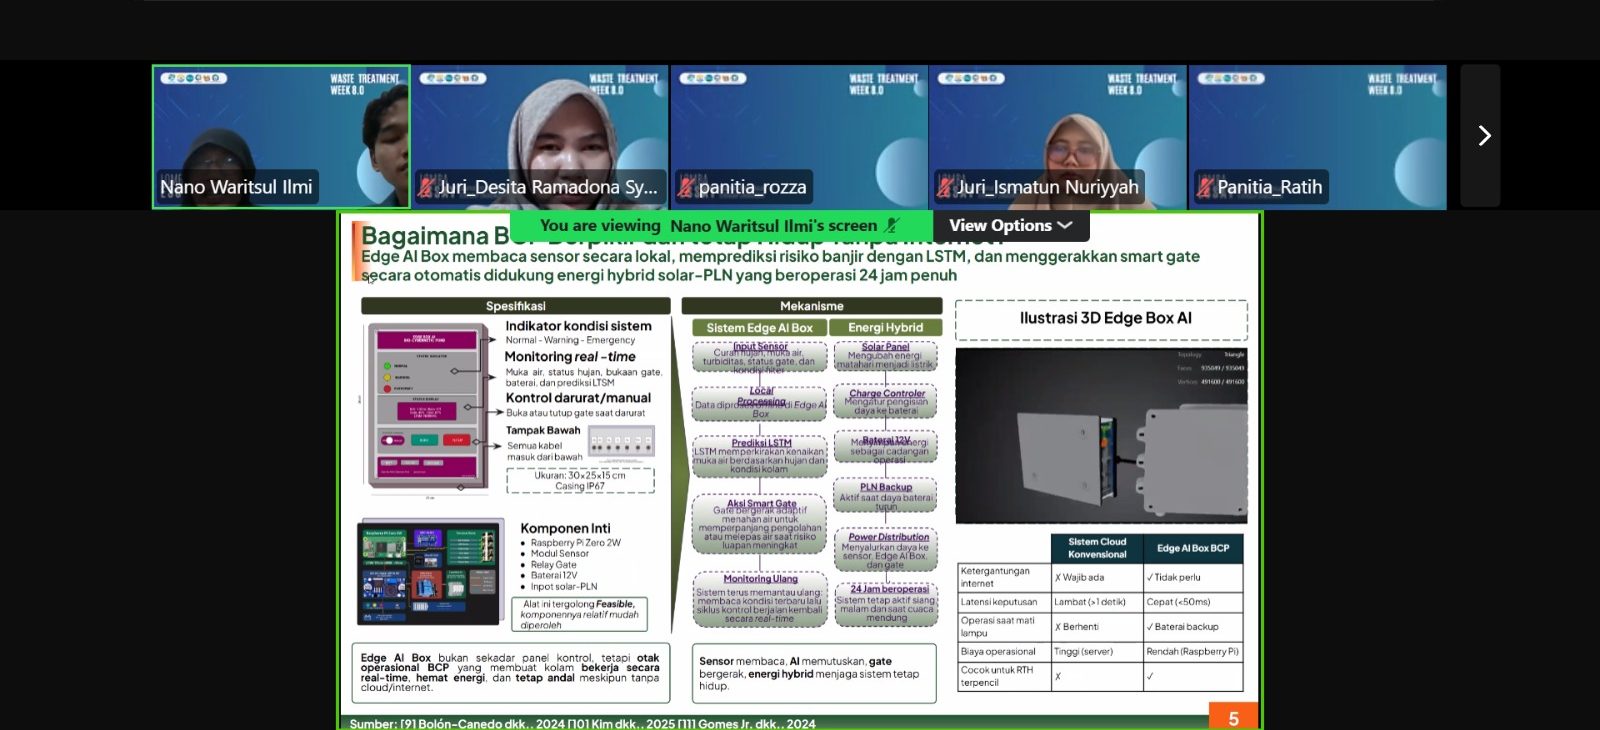This screenshot has width=1600, height=730.
Task: Select panitia_rozza's video tile
Action: click(x=799, y=137)
